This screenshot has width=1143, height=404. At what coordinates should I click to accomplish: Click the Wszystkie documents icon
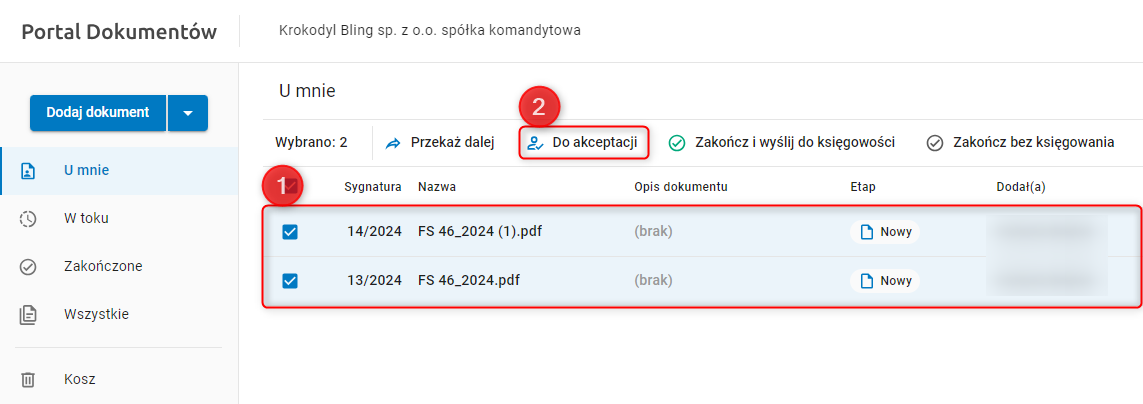[x=28, y=315]
